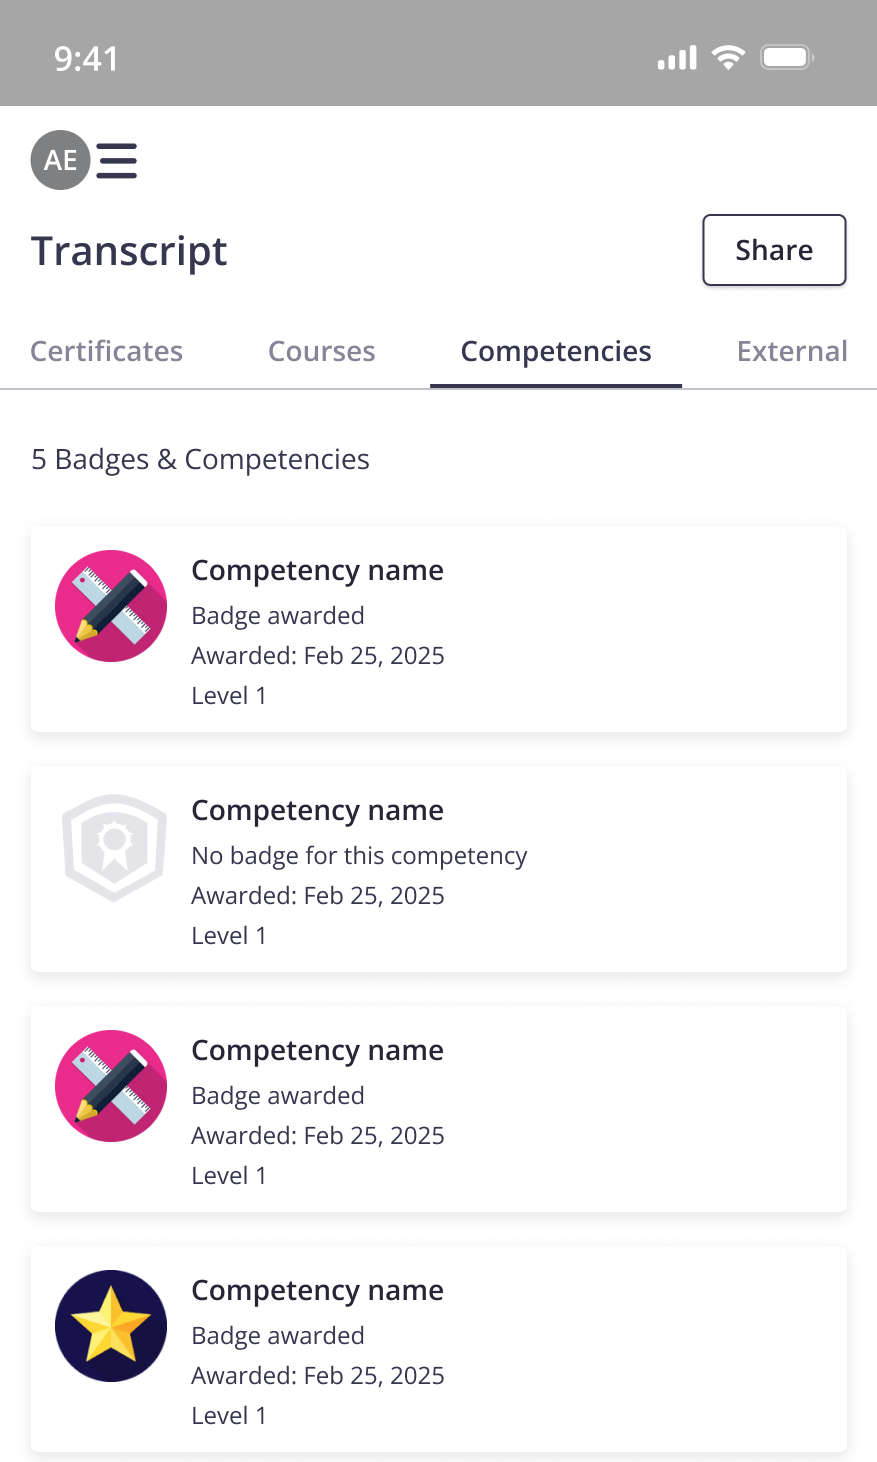Click the gold star badge icon

point(111,1326)
